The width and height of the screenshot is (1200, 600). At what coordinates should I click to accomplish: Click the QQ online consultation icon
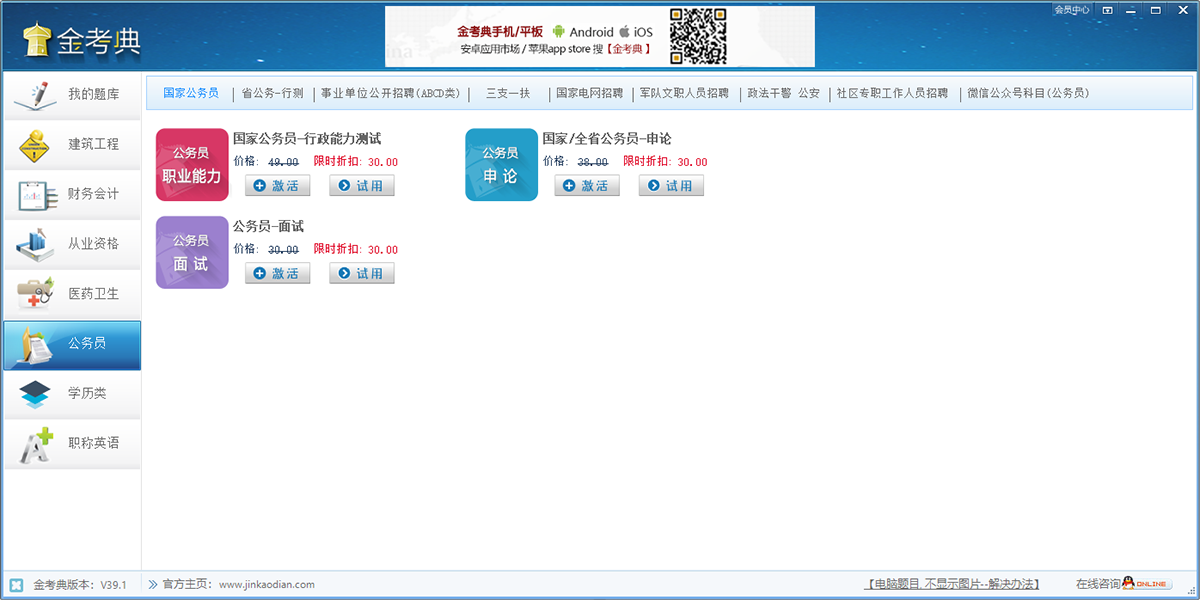[1146, 584]
